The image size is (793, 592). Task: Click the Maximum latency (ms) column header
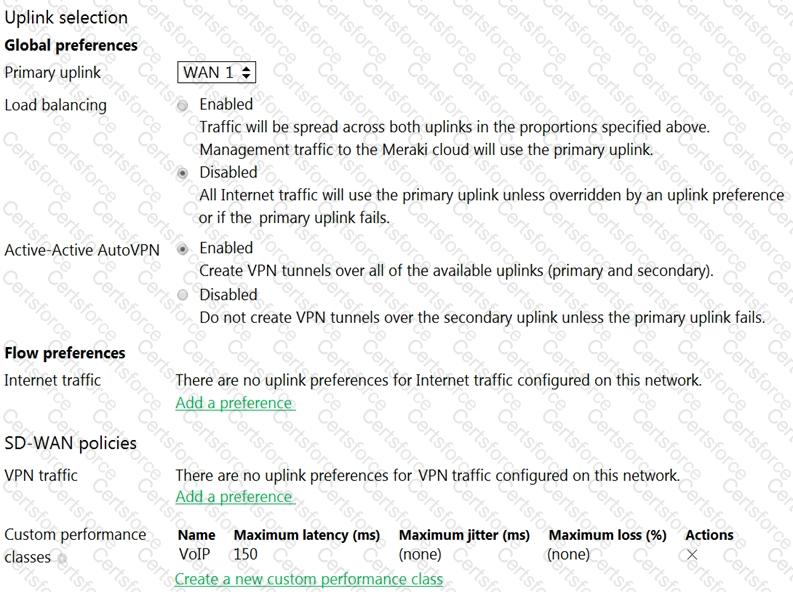coord(307,535)
